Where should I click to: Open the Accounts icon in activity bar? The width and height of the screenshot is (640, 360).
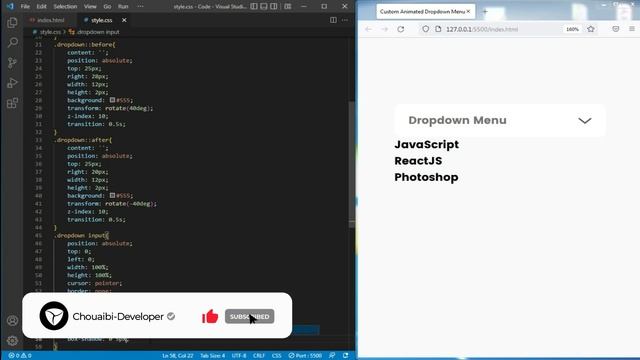[12, 320]
